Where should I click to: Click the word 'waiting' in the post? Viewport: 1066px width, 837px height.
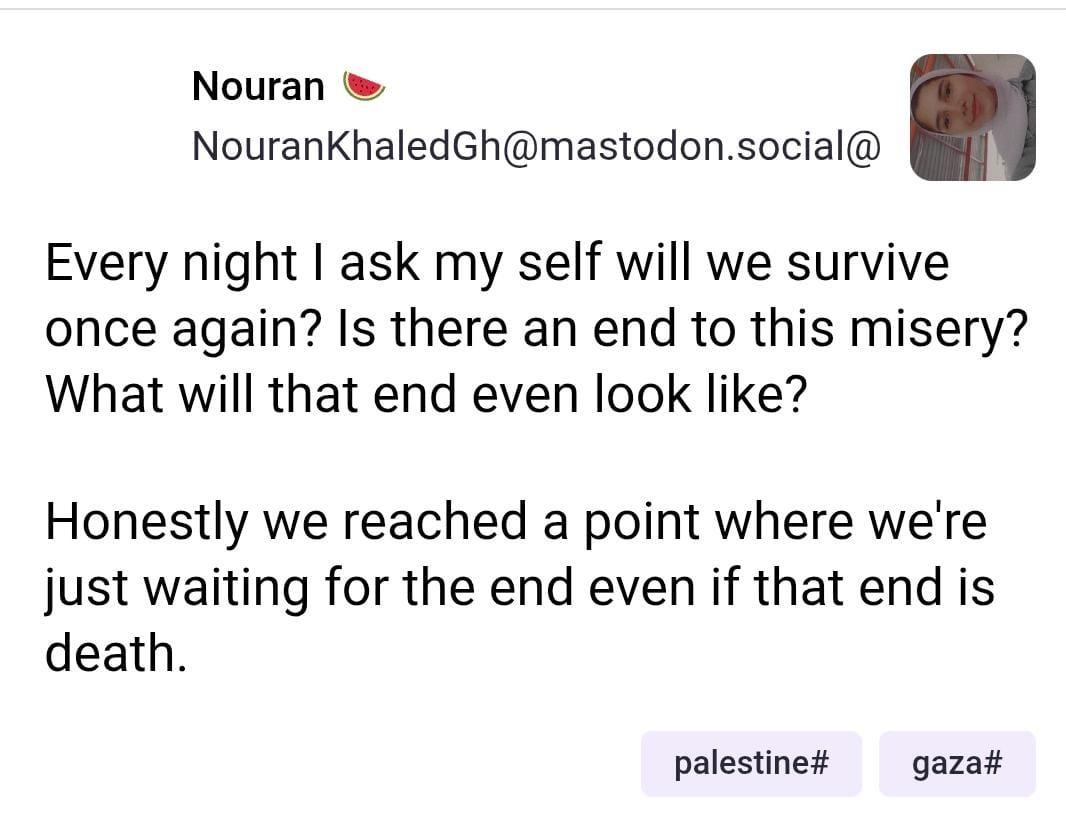(x=227, y=589)
